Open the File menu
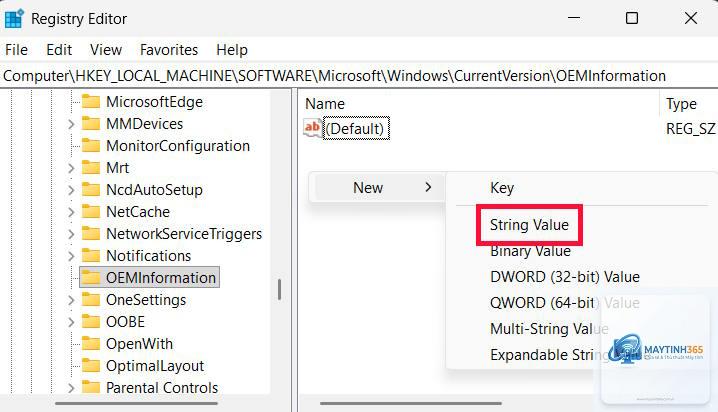718x412 pixels. [x=16, y=49]
